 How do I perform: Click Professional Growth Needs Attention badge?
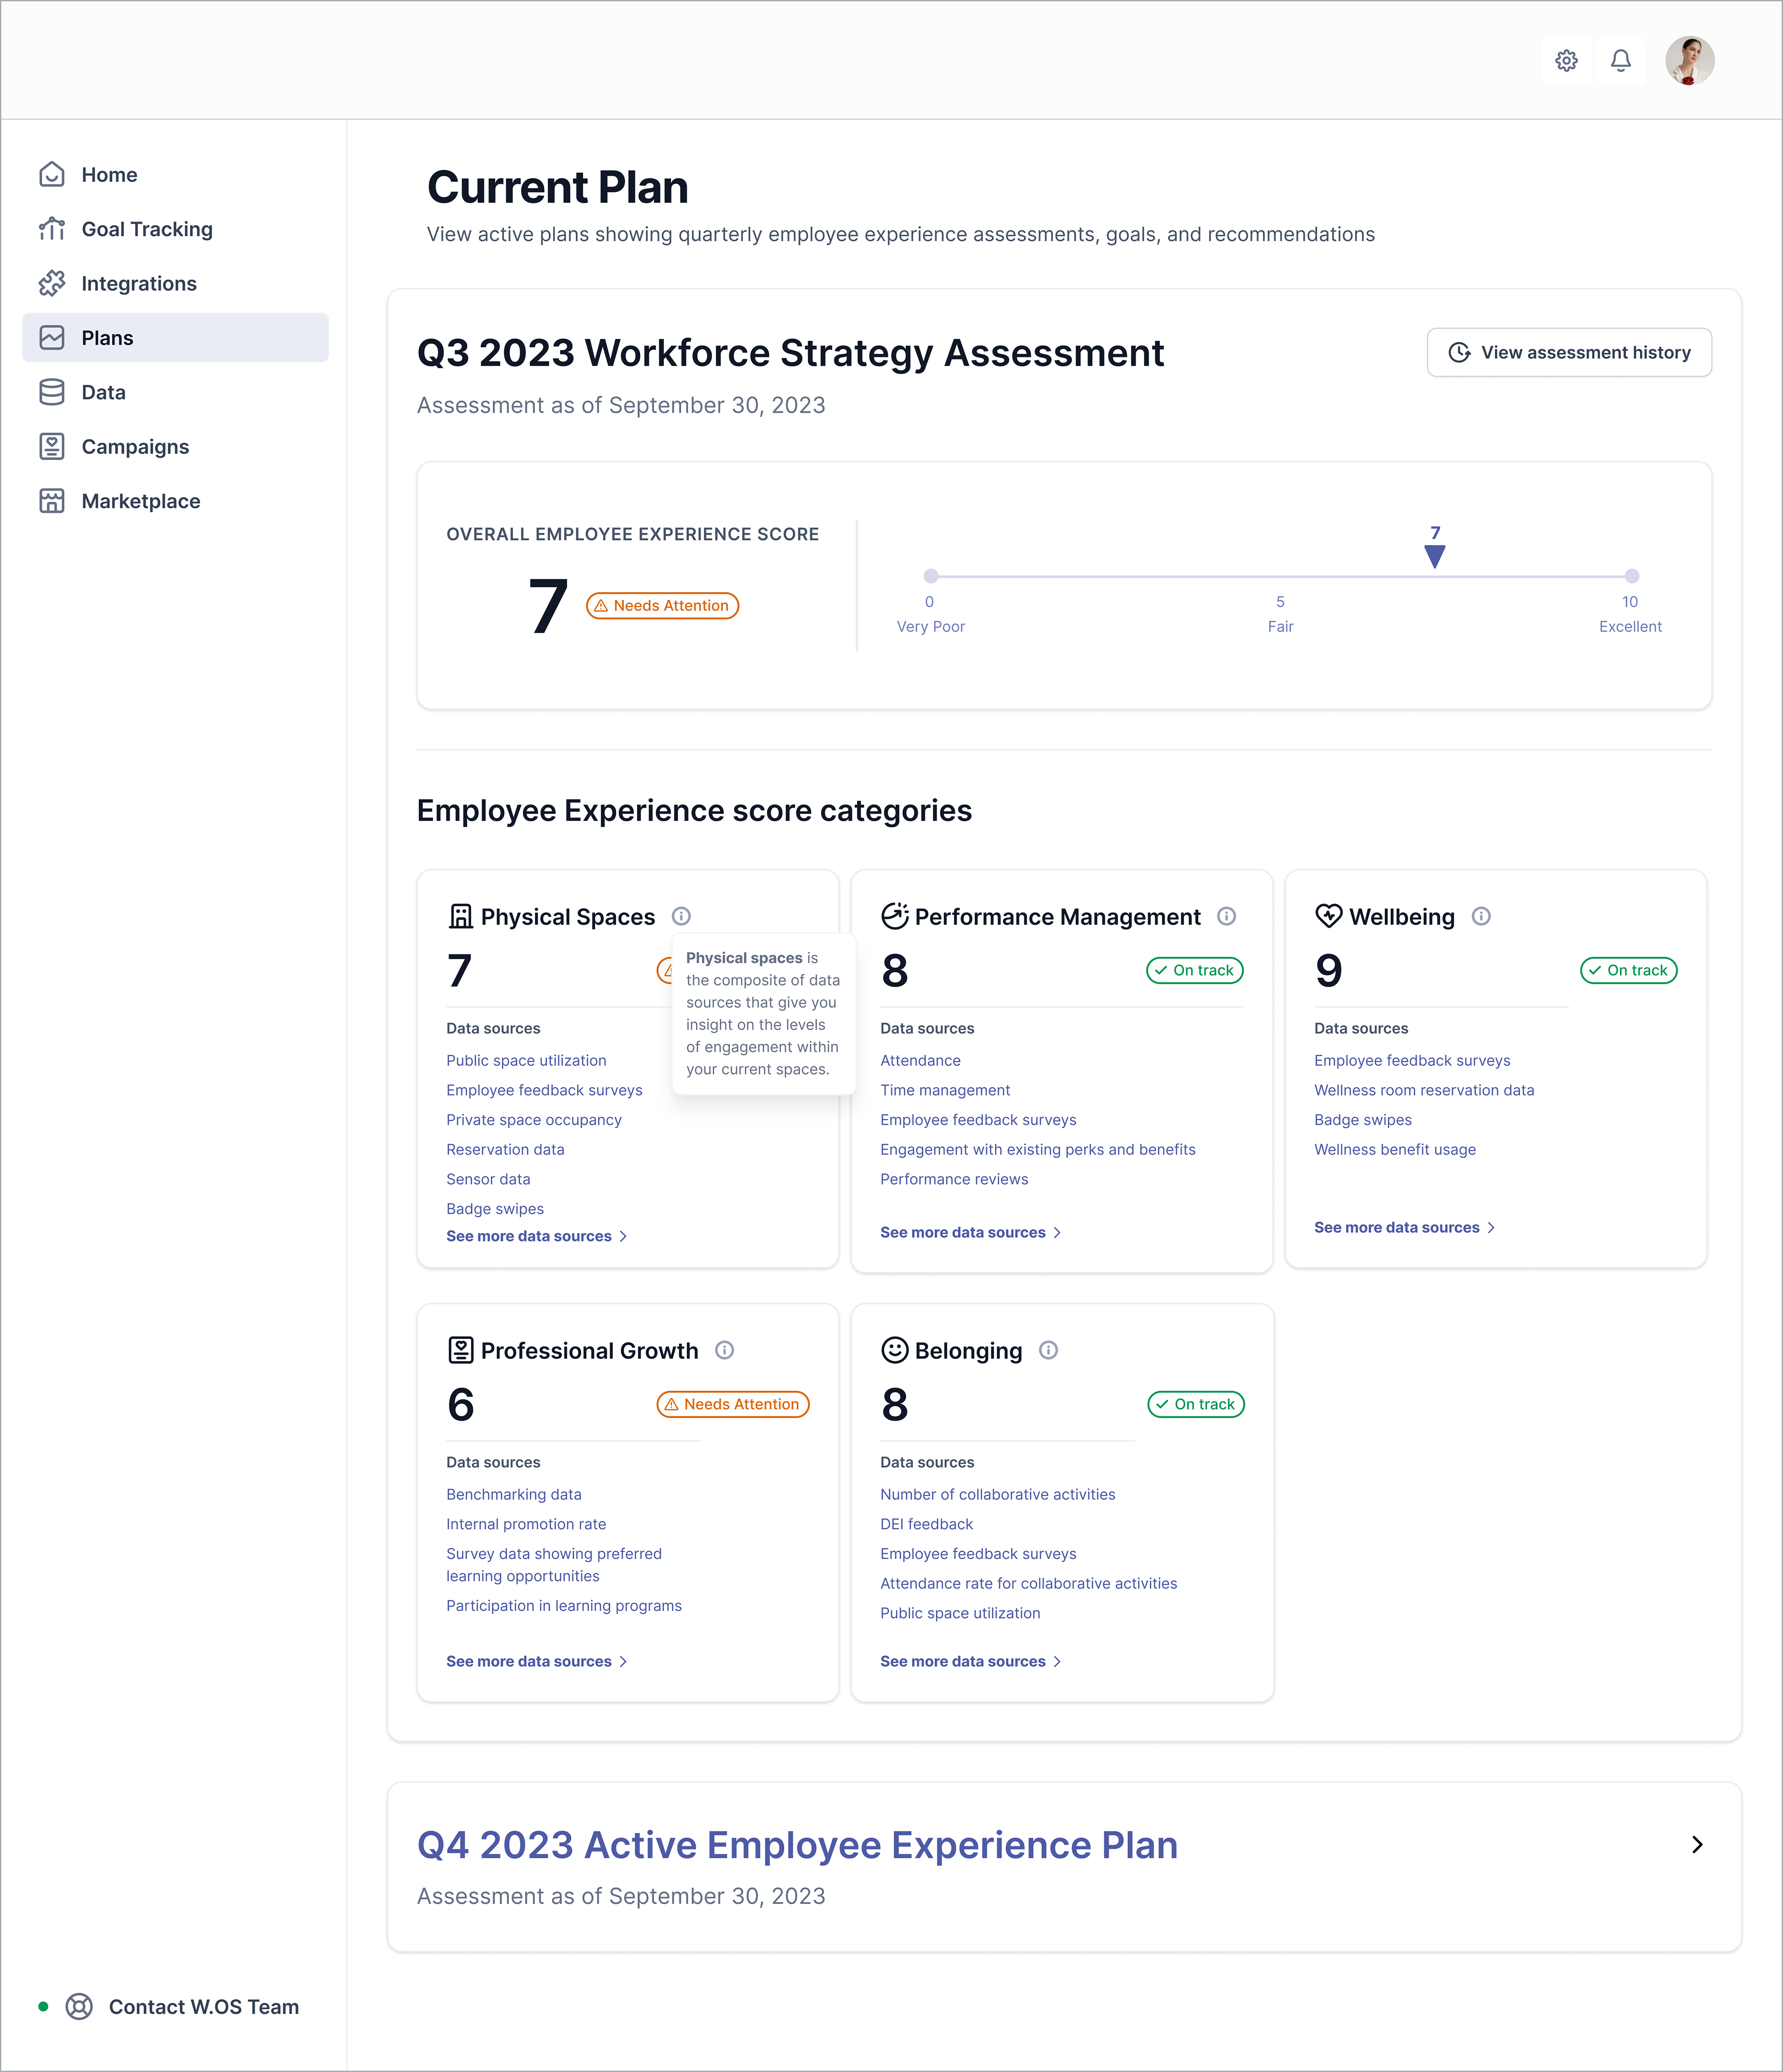click(x=733, y=1404)
